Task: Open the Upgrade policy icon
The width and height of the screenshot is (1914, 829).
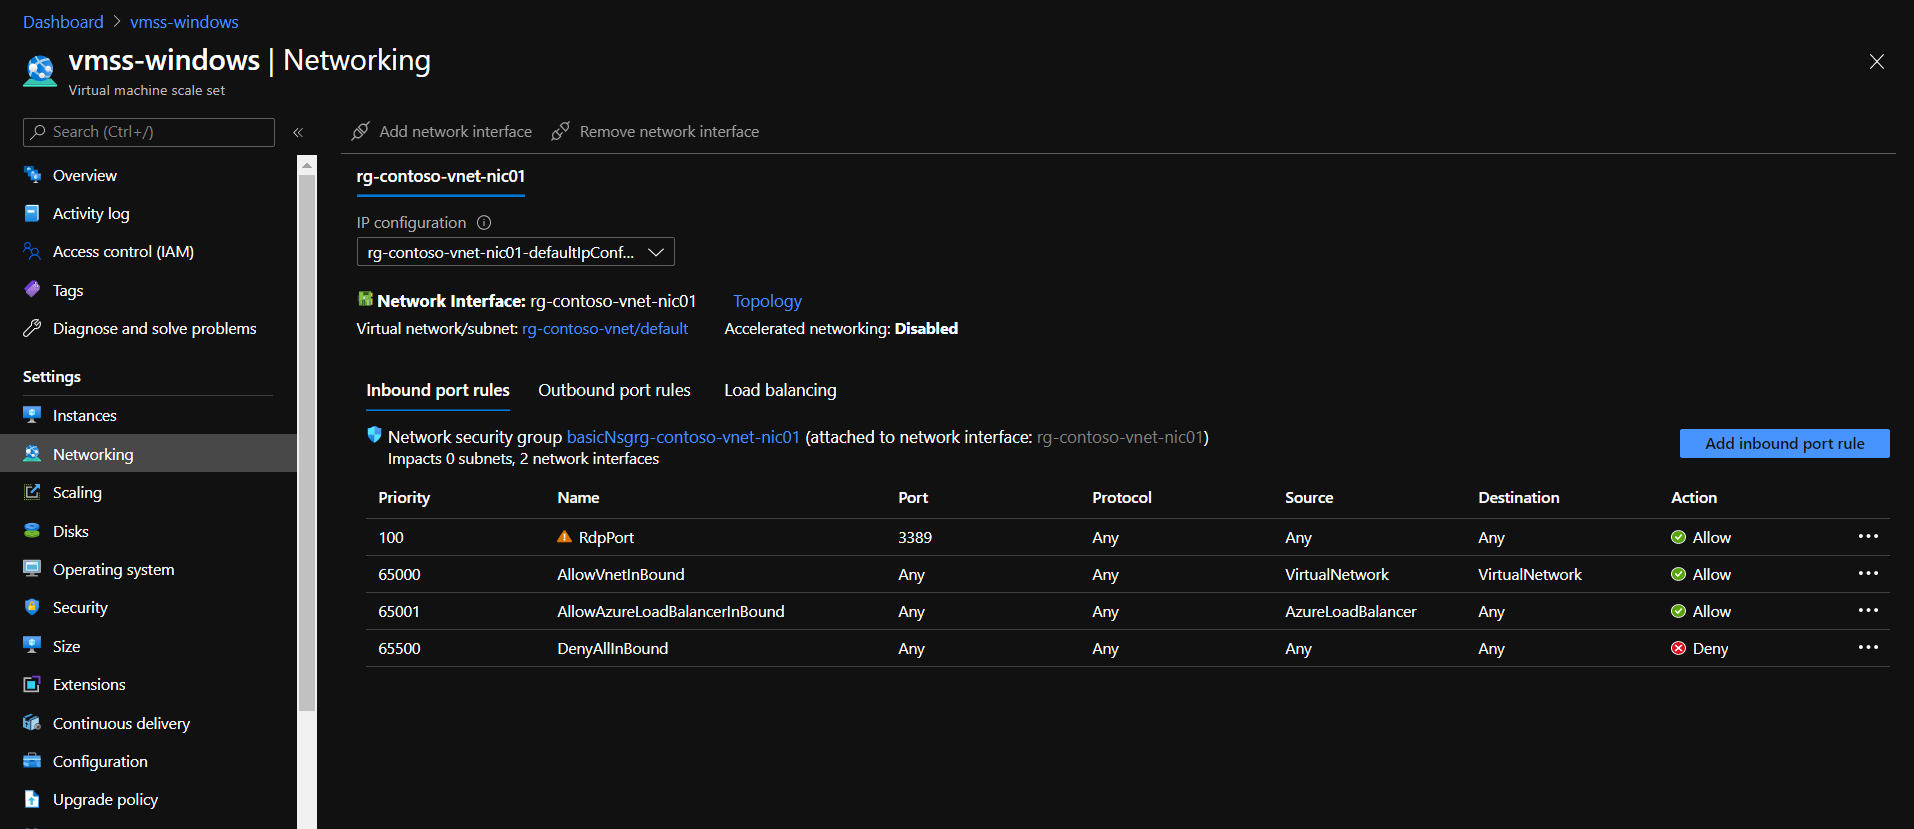Action: [x=32, y=799]
